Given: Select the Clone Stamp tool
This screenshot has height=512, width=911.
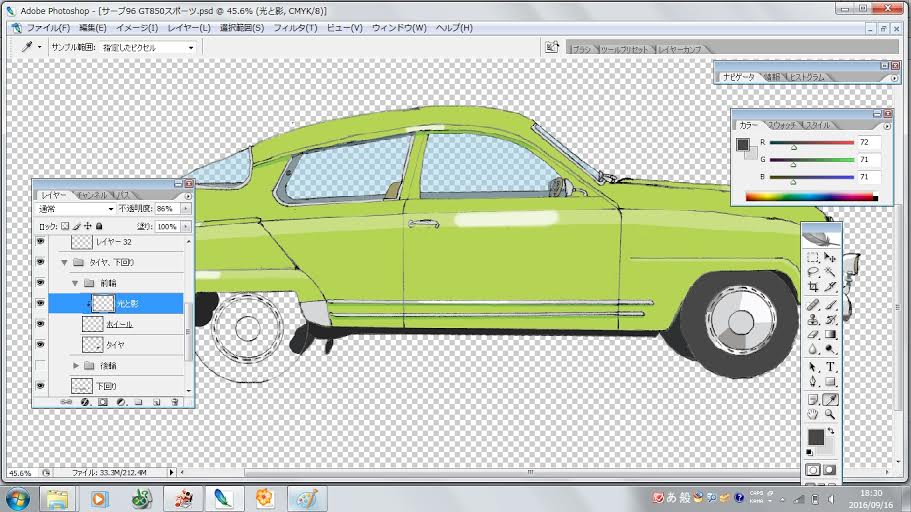Looking at the screenshot, I should [x=813, y=319].
